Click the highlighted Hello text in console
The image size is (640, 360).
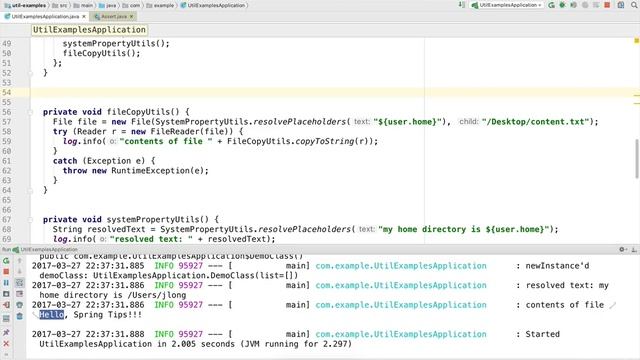(52, 315)
